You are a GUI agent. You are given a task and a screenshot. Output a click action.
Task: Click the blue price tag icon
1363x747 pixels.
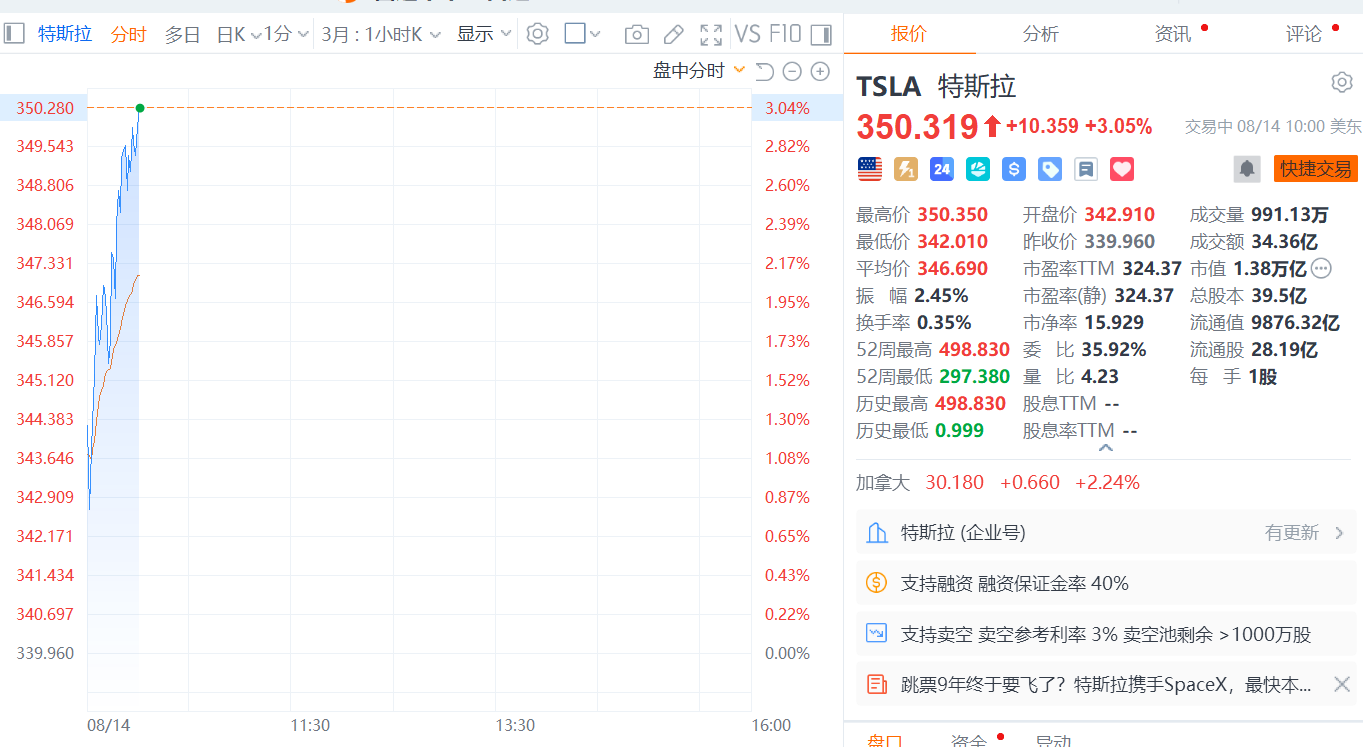[1050, 169]
